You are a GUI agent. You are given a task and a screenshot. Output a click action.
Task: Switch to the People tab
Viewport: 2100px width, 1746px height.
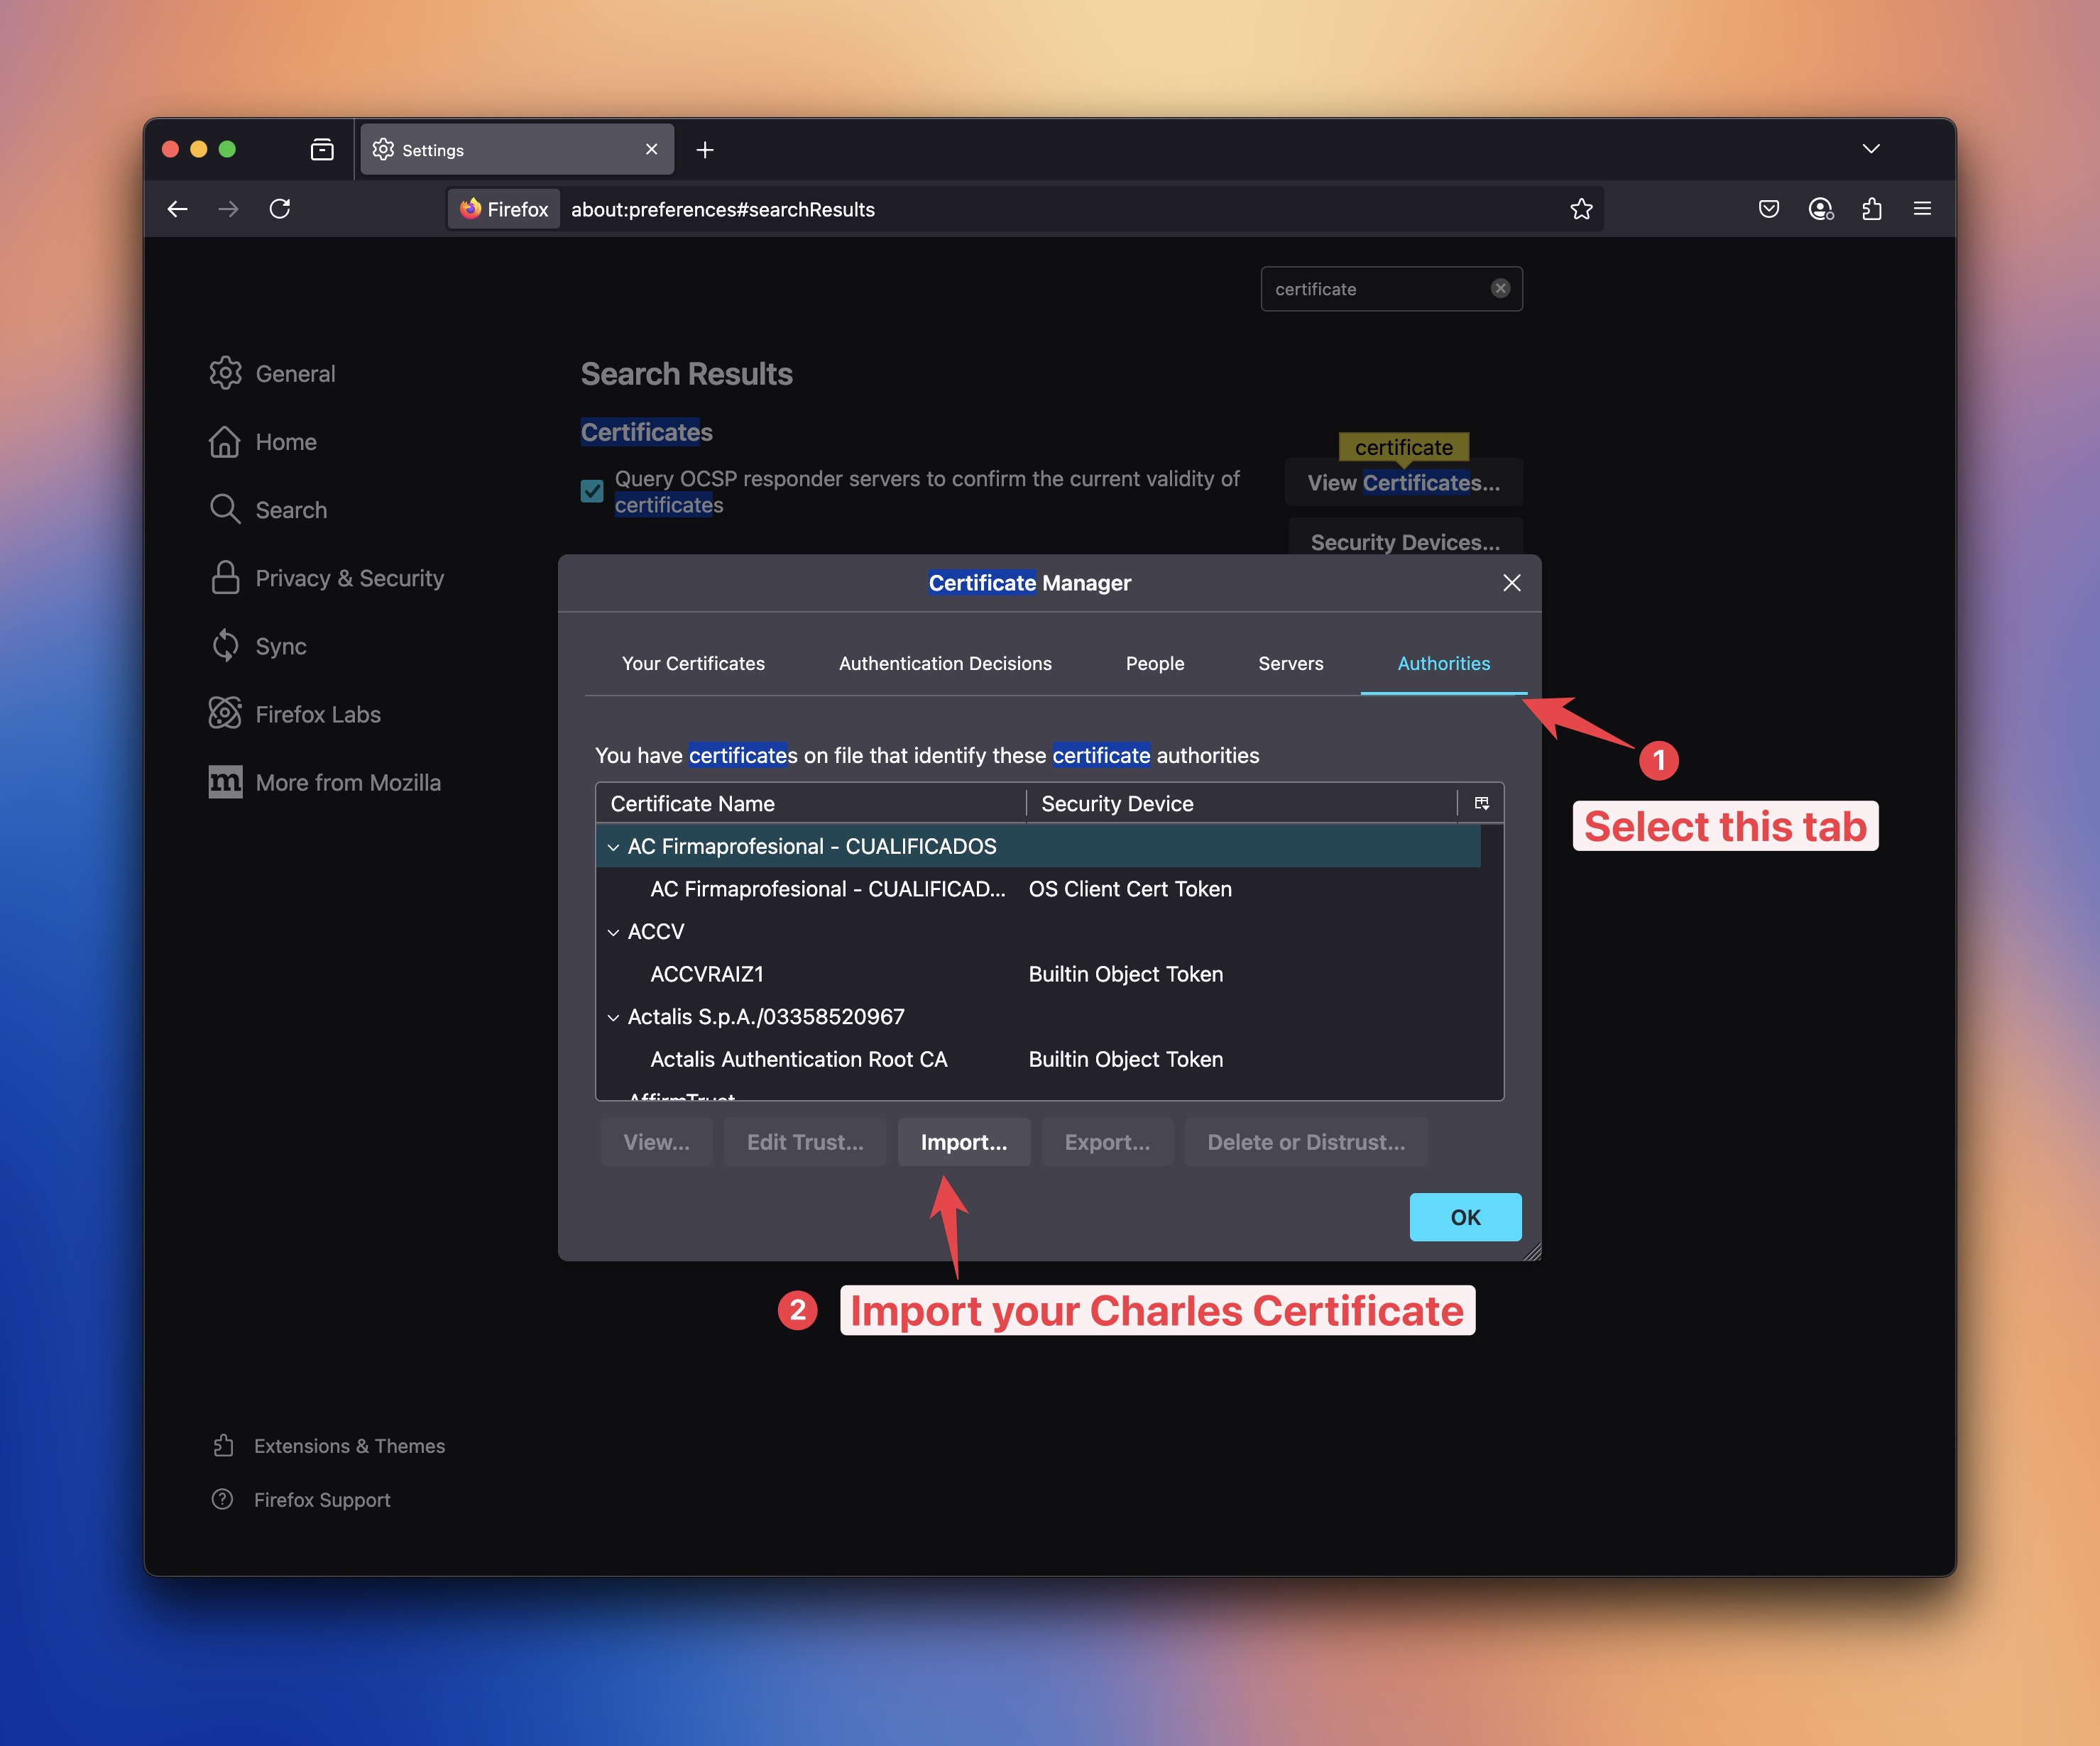click(1155, 663)
